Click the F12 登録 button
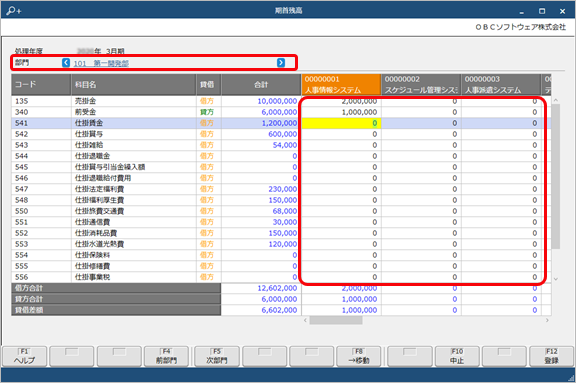The width and height of the screenshot is (576, 383). pos(551,356)
